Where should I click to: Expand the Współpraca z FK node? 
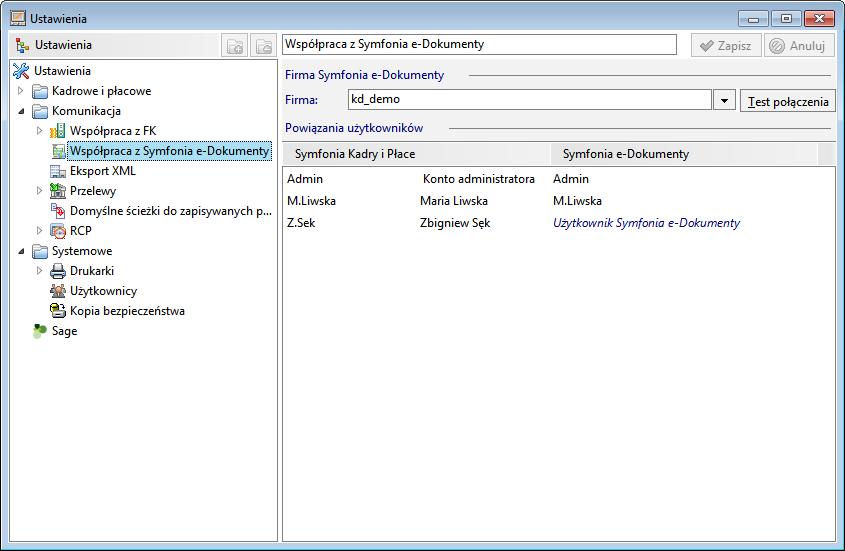pos(39,130)
